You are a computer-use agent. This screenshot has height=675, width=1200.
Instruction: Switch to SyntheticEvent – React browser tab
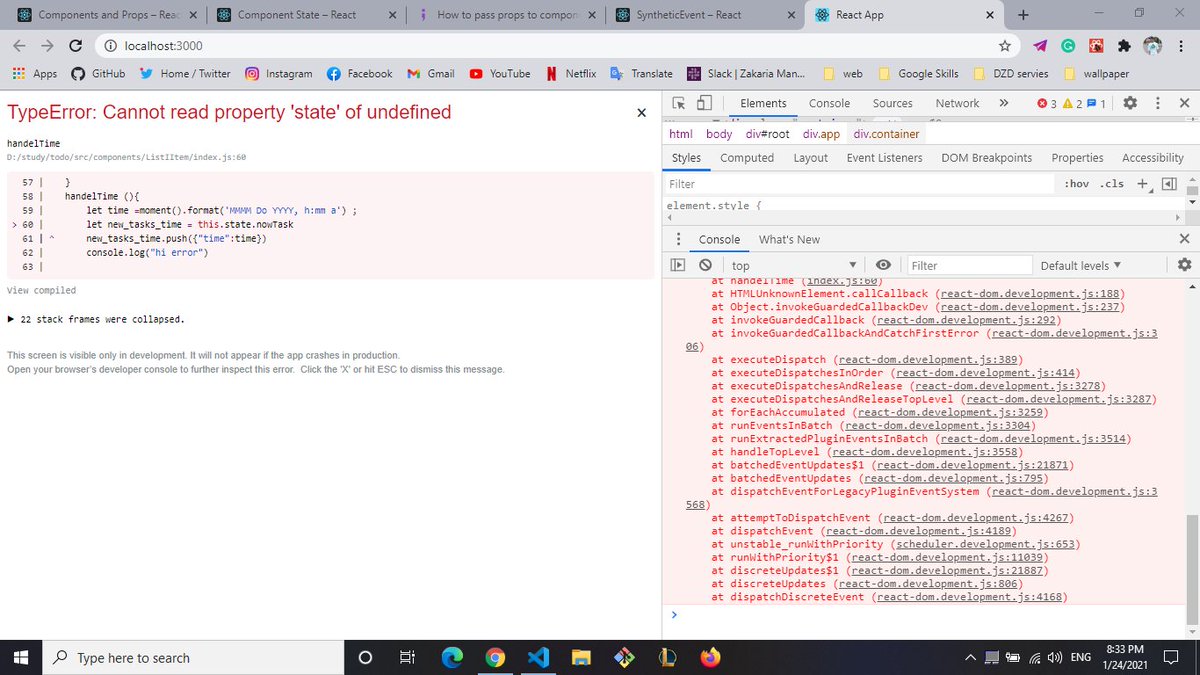(705, 15)
